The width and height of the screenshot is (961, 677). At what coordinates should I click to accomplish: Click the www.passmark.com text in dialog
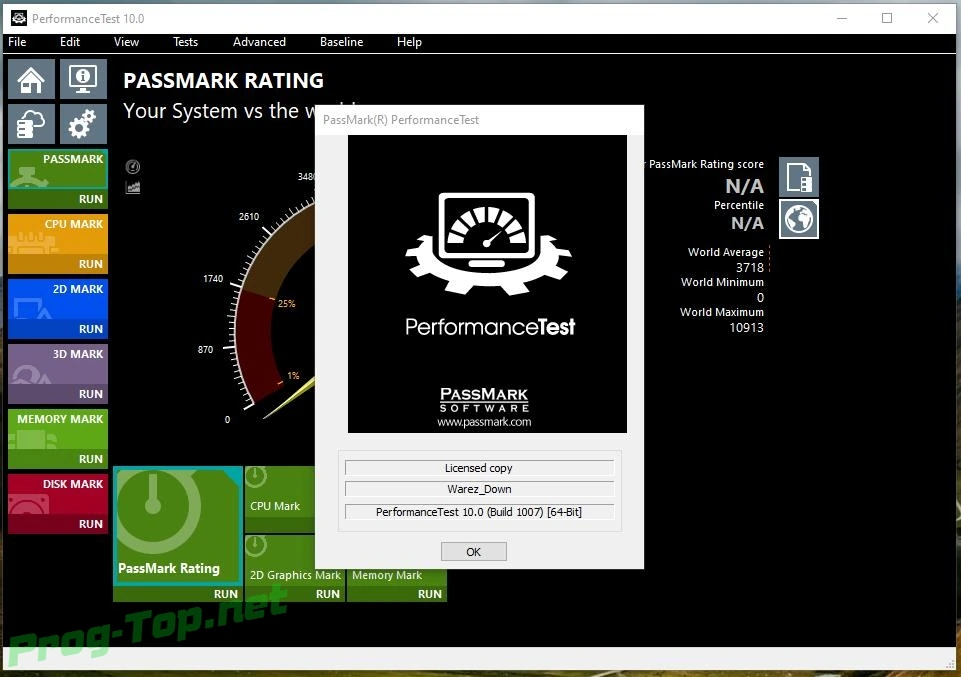(484, 422)
